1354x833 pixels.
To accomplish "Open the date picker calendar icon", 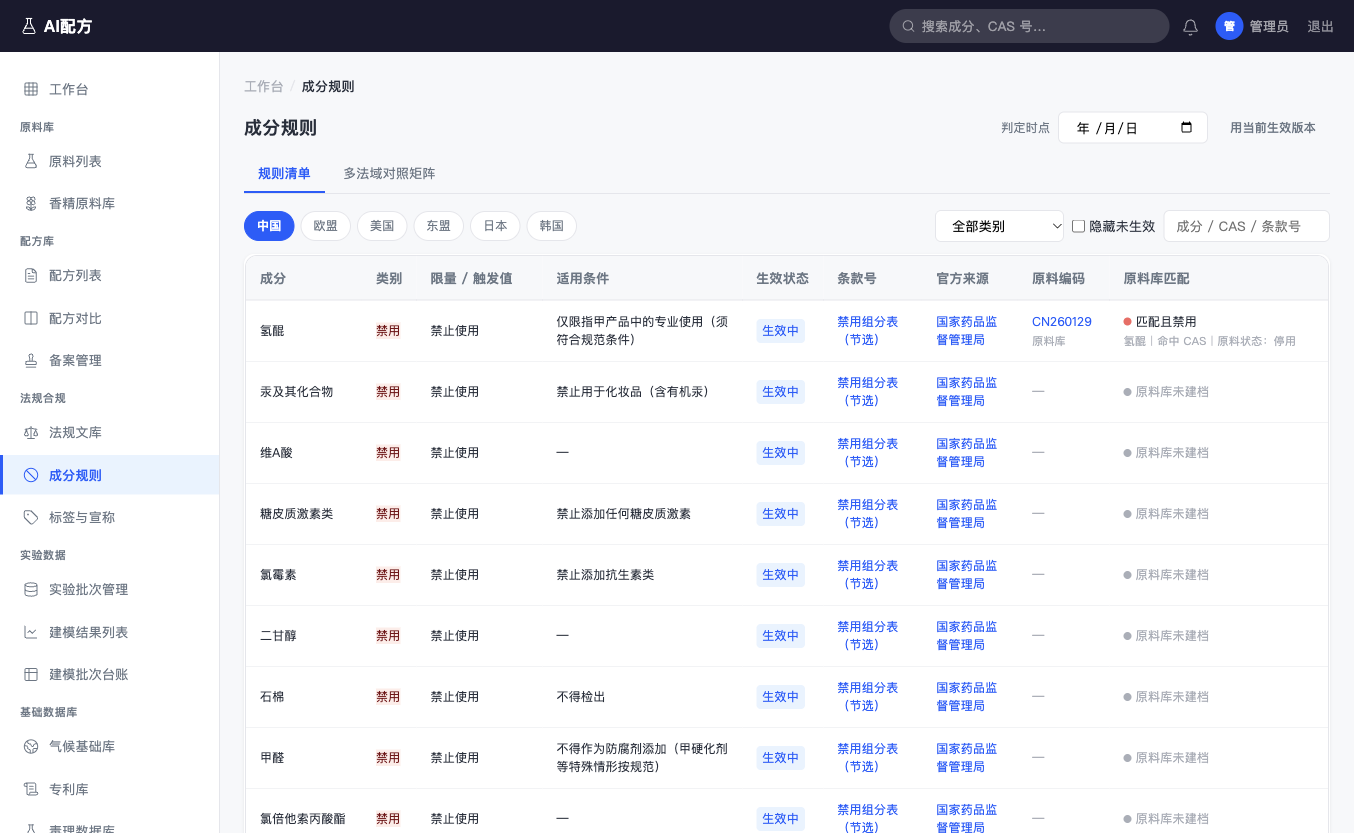I will [x=1187, y=127].
